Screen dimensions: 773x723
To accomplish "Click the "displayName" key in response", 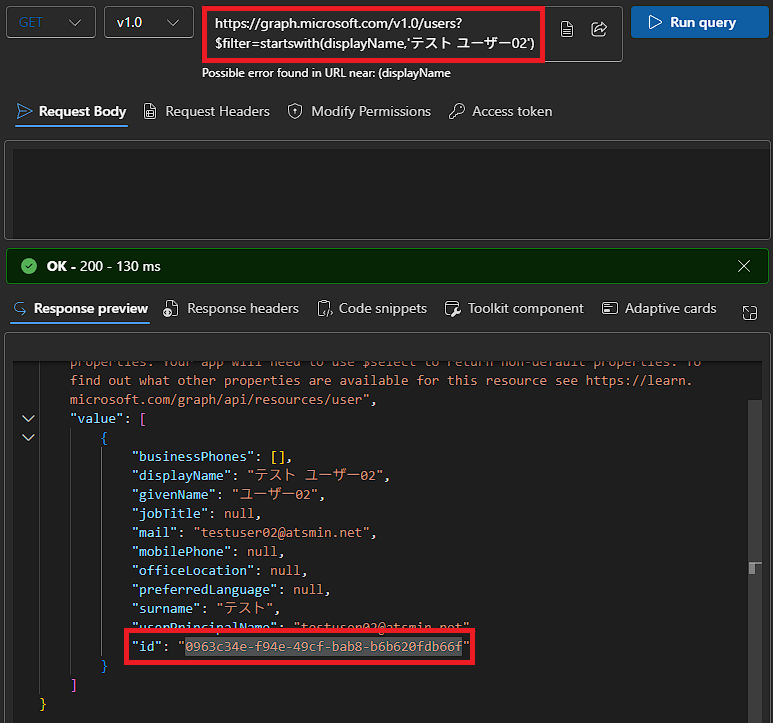I will coord(181,476).
